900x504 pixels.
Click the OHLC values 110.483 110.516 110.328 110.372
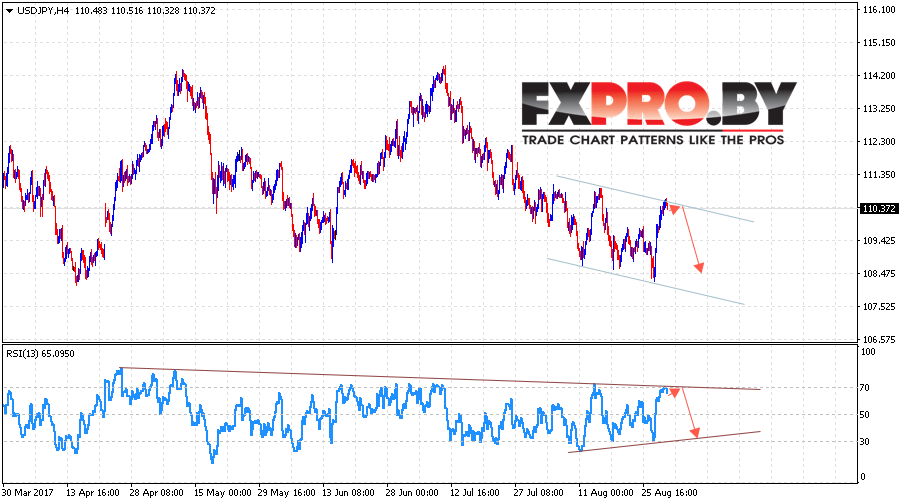[145, 10]
